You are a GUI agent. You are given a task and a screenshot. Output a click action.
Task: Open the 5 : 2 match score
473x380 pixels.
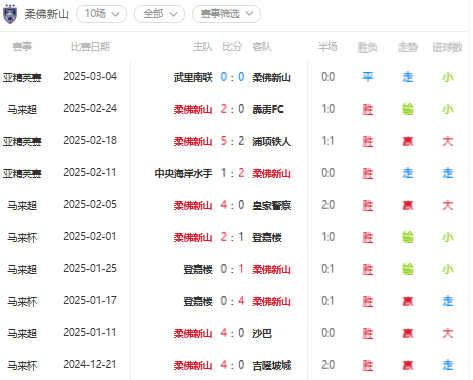pos(232,141)
